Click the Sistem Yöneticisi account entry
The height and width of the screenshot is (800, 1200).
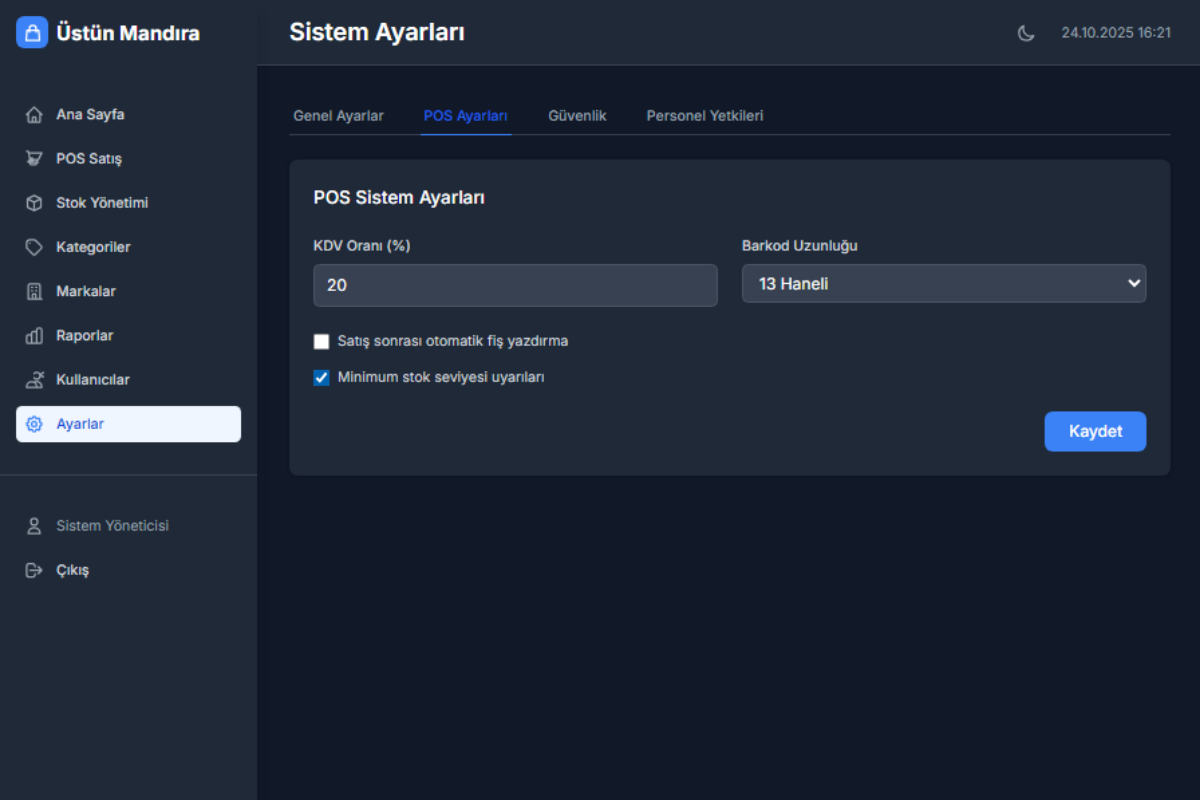[111, 525]
